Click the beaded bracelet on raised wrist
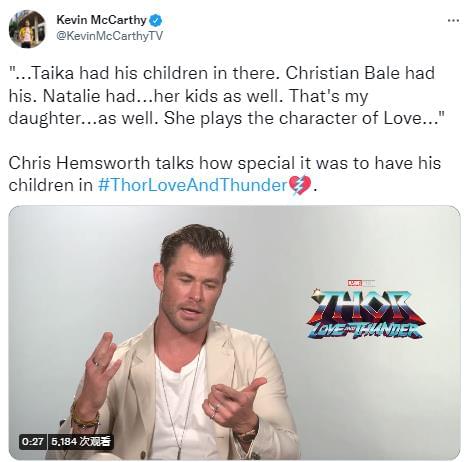The width and height of the screenshot is (470, 462). tap(84, 417)
